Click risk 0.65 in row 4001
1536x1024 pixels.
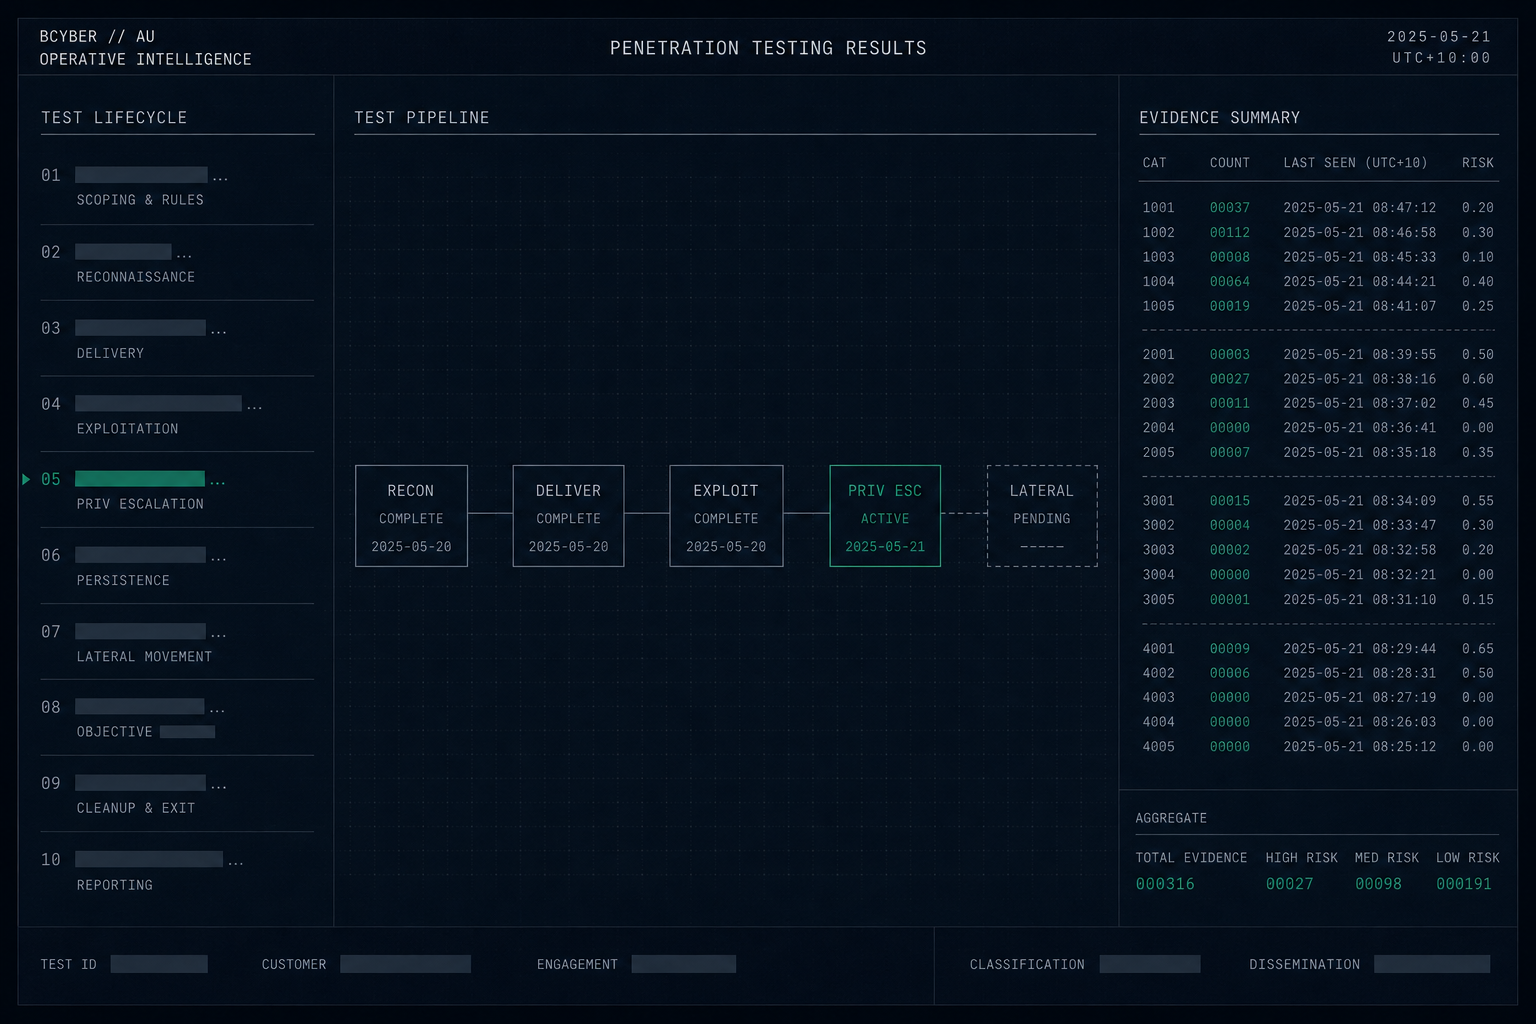(1478, 649)
